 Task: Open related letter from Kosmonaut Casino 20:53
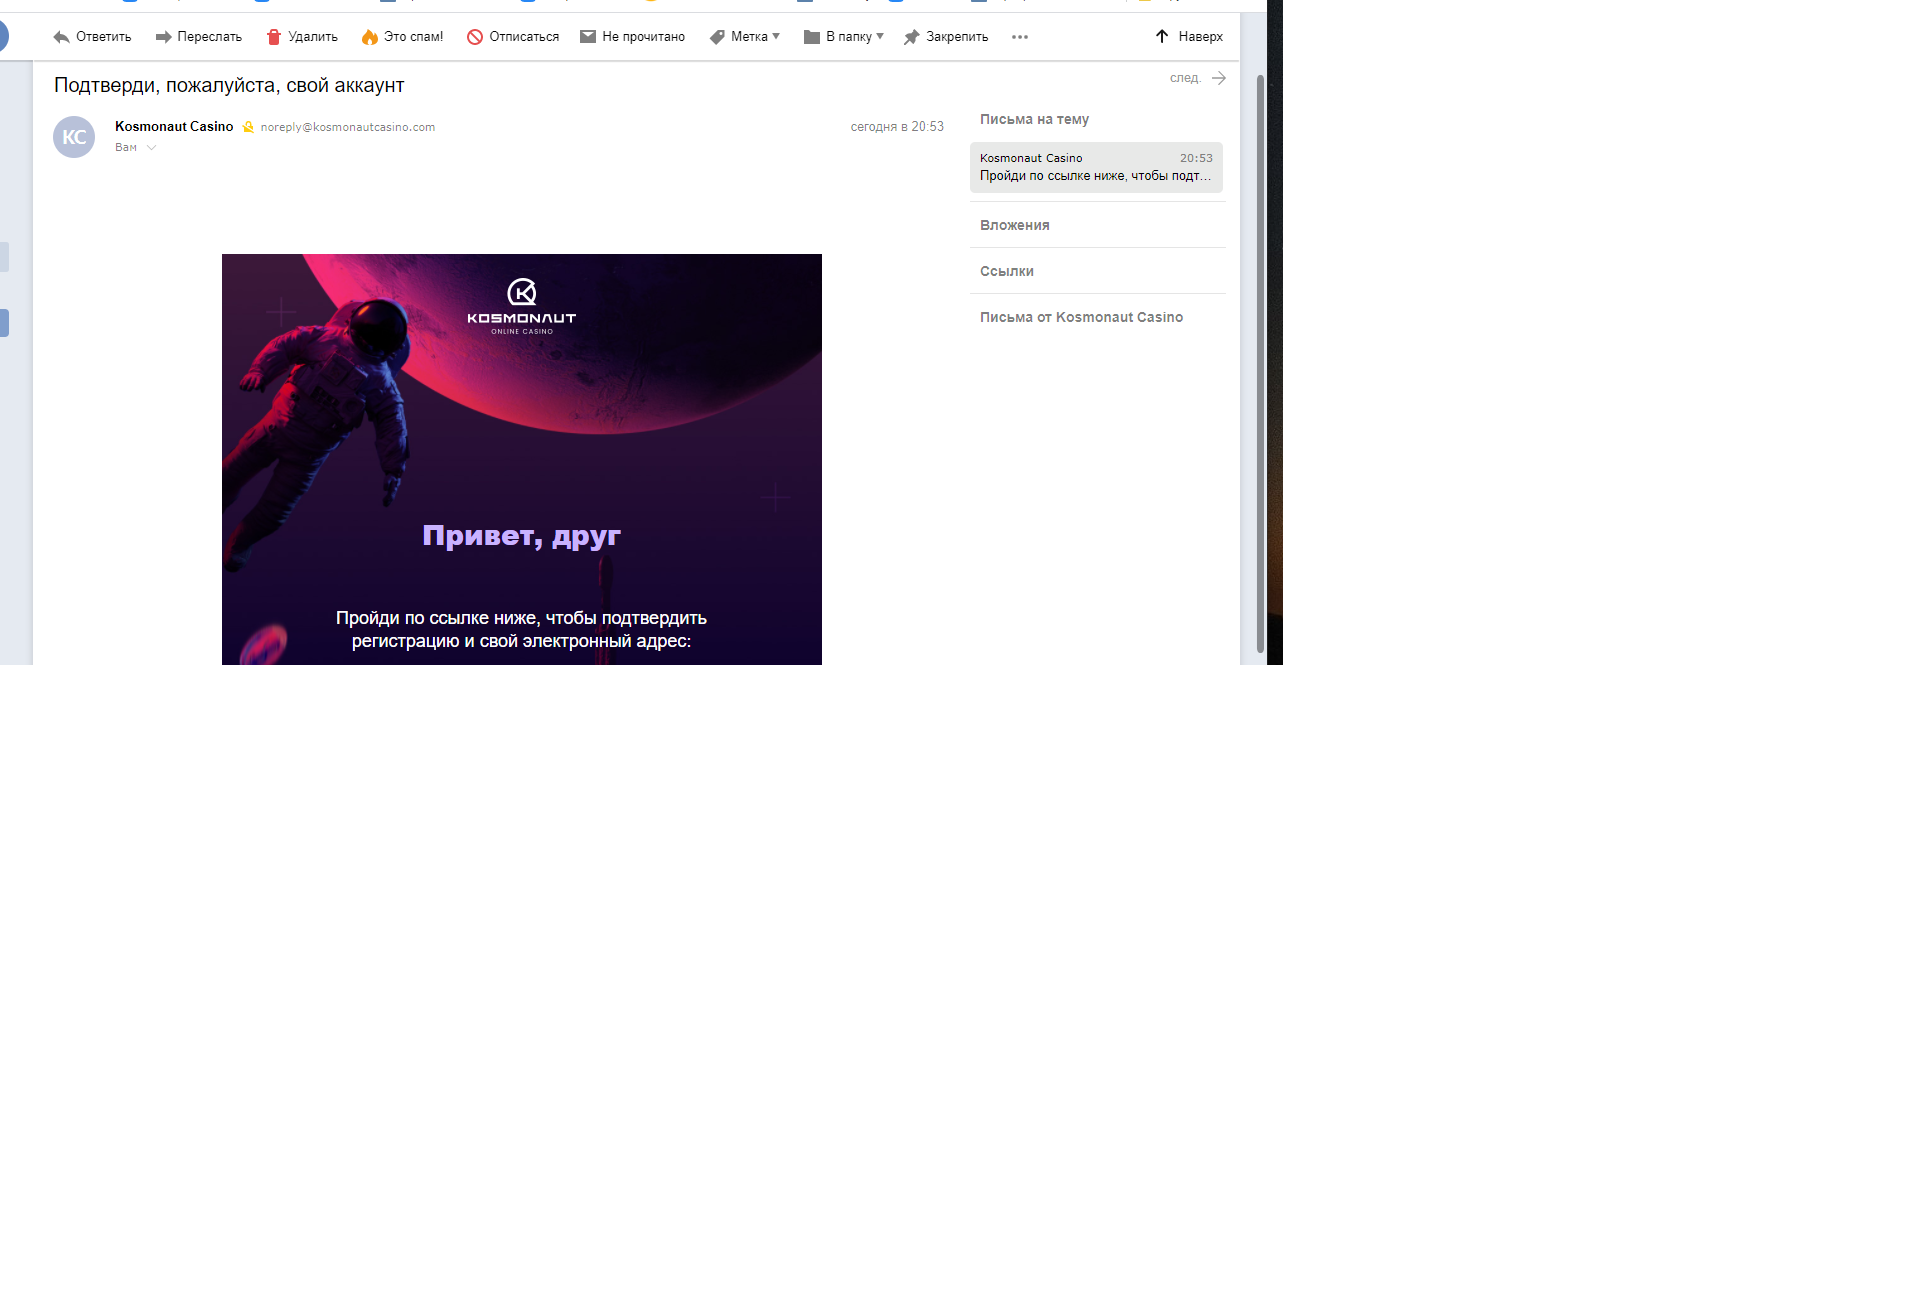coord(1096,167)
